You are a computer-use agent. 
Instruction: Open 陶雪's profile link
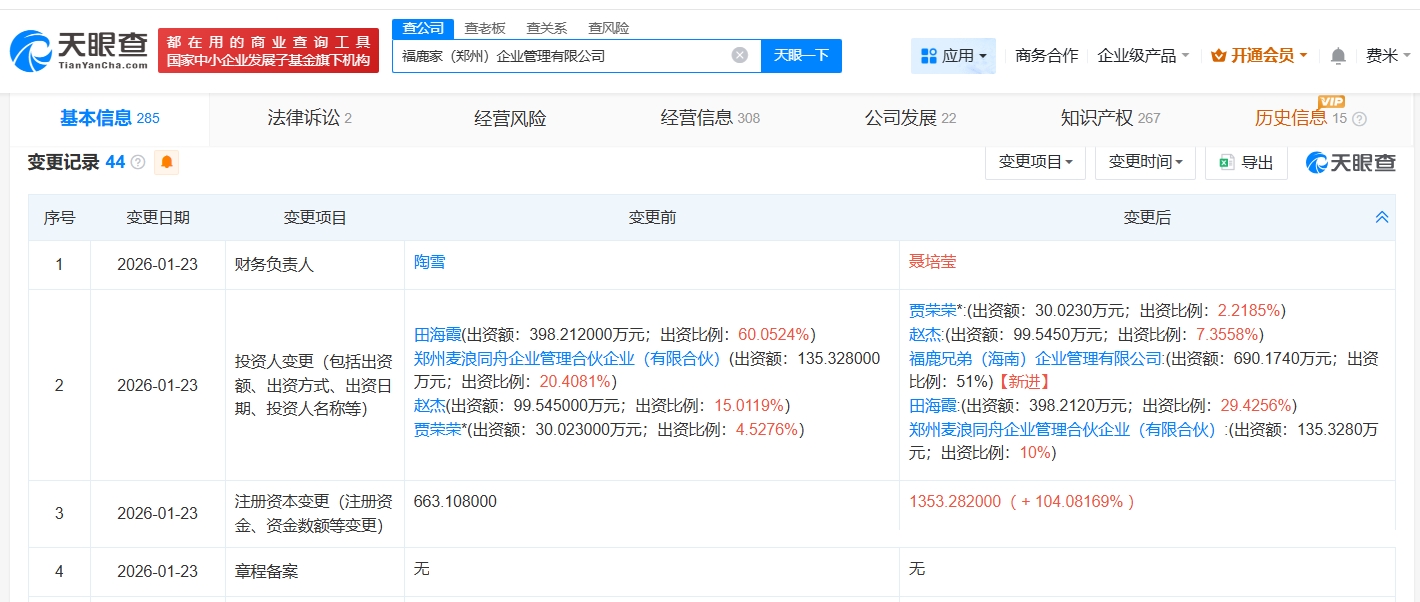click(x=430, y=262)
